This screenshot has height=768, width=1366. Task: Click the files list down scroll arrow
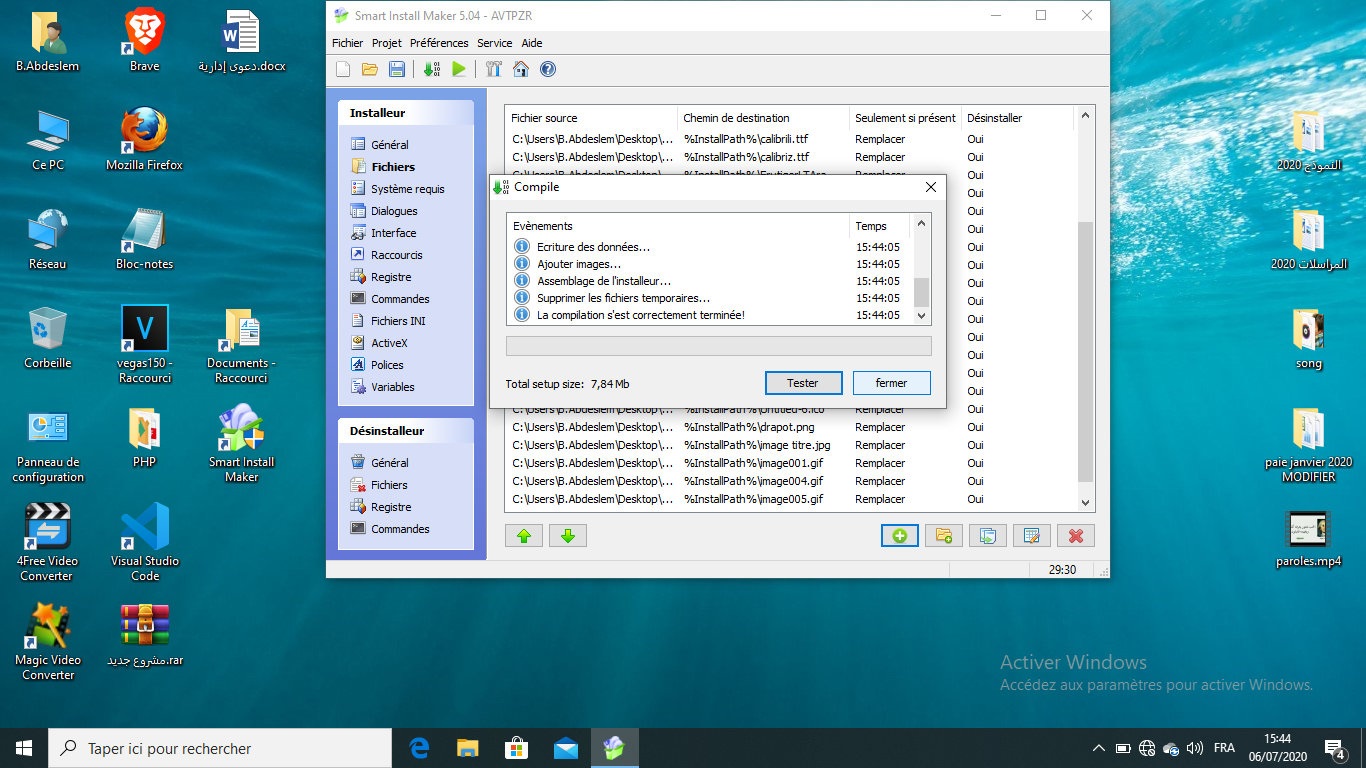1086,502
